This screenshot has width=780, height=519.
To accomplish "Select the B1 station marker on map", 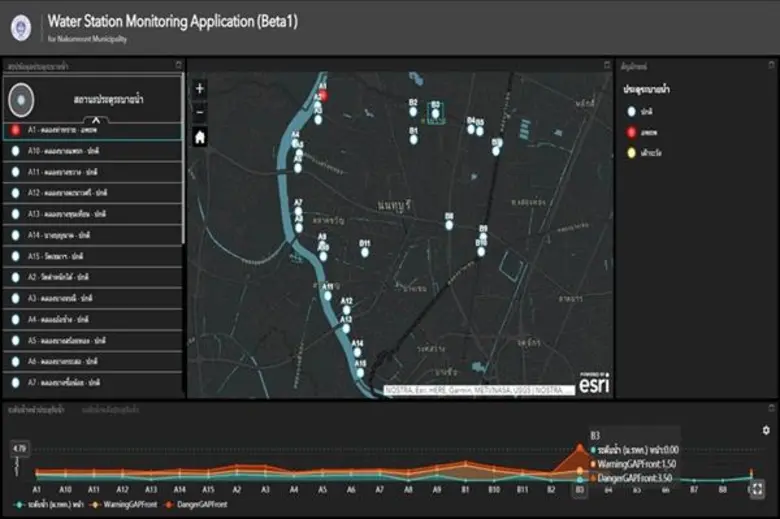I will [x=414, y=140].
